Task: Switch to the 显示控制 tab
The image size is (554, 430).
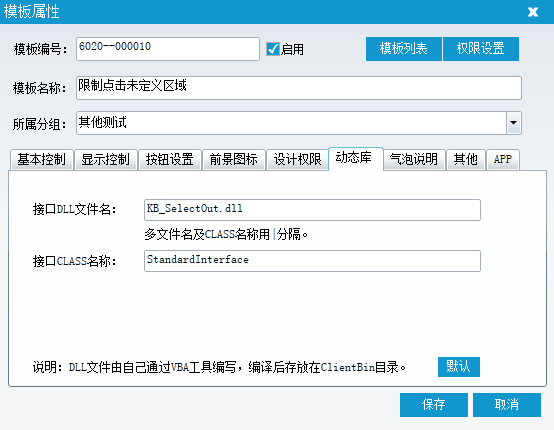Action: tap(106, 160)
